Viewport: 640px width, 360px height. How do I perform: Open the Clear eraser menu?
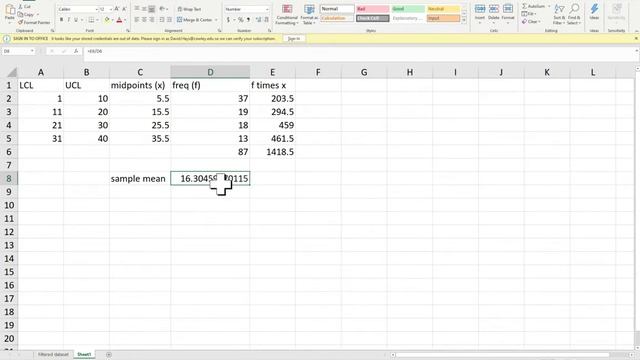531,22
